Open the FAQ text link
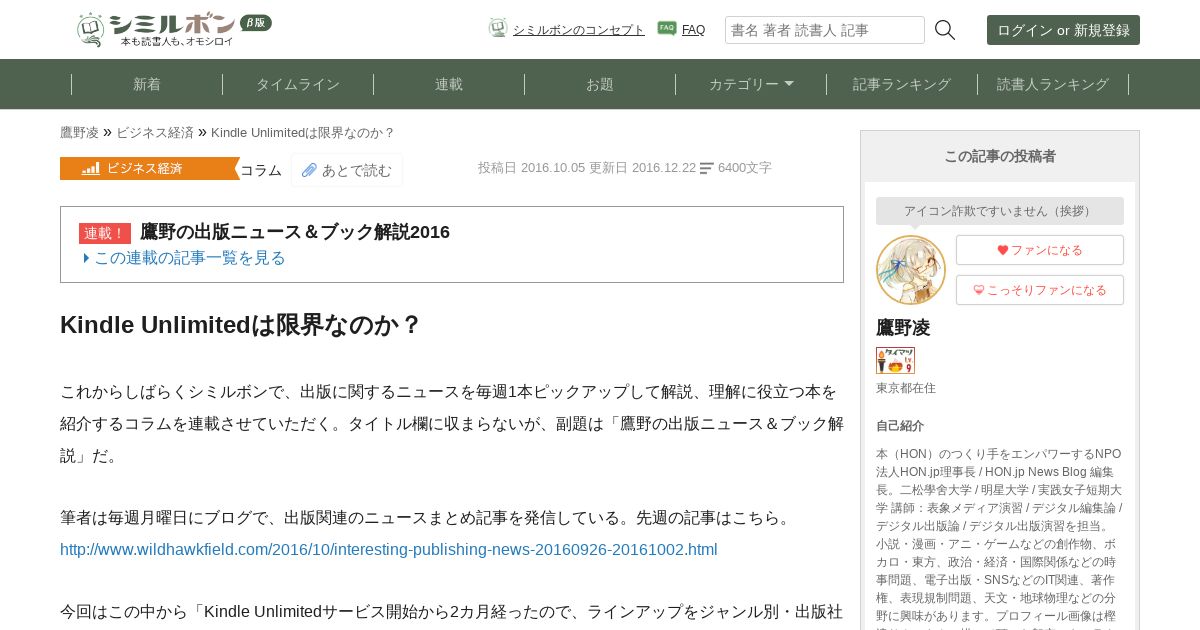This screenshot has width=1200, height=630. coord(693,30)
